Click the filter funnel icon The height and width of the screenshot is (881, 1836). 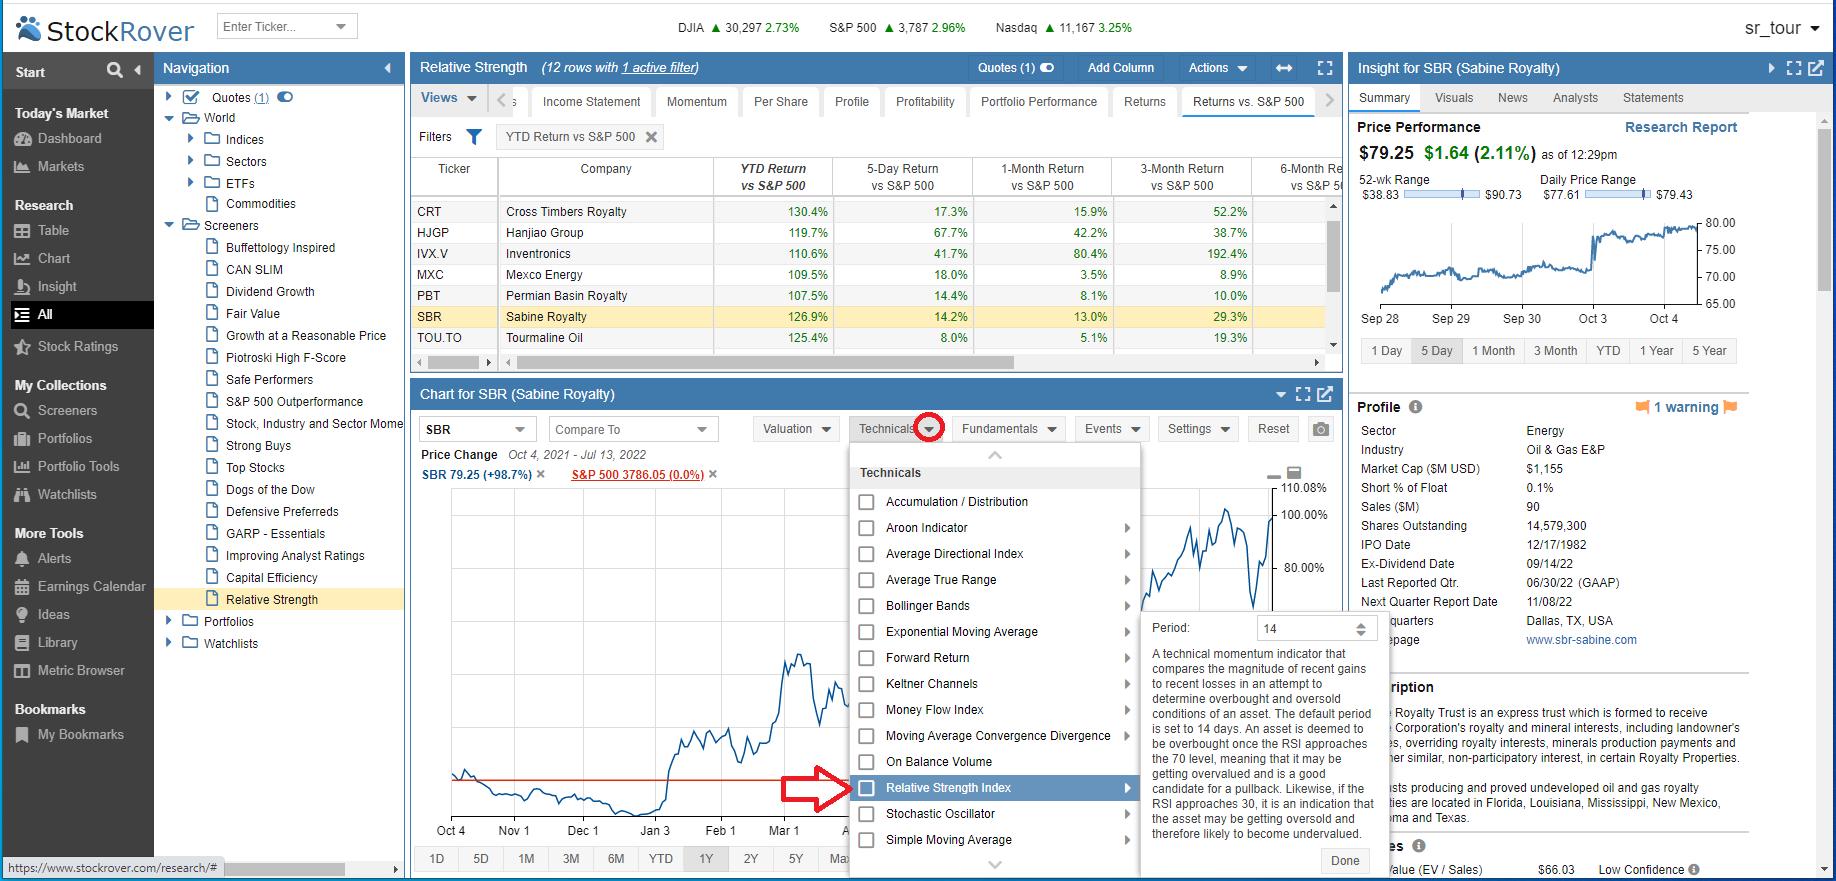point(474,137)
